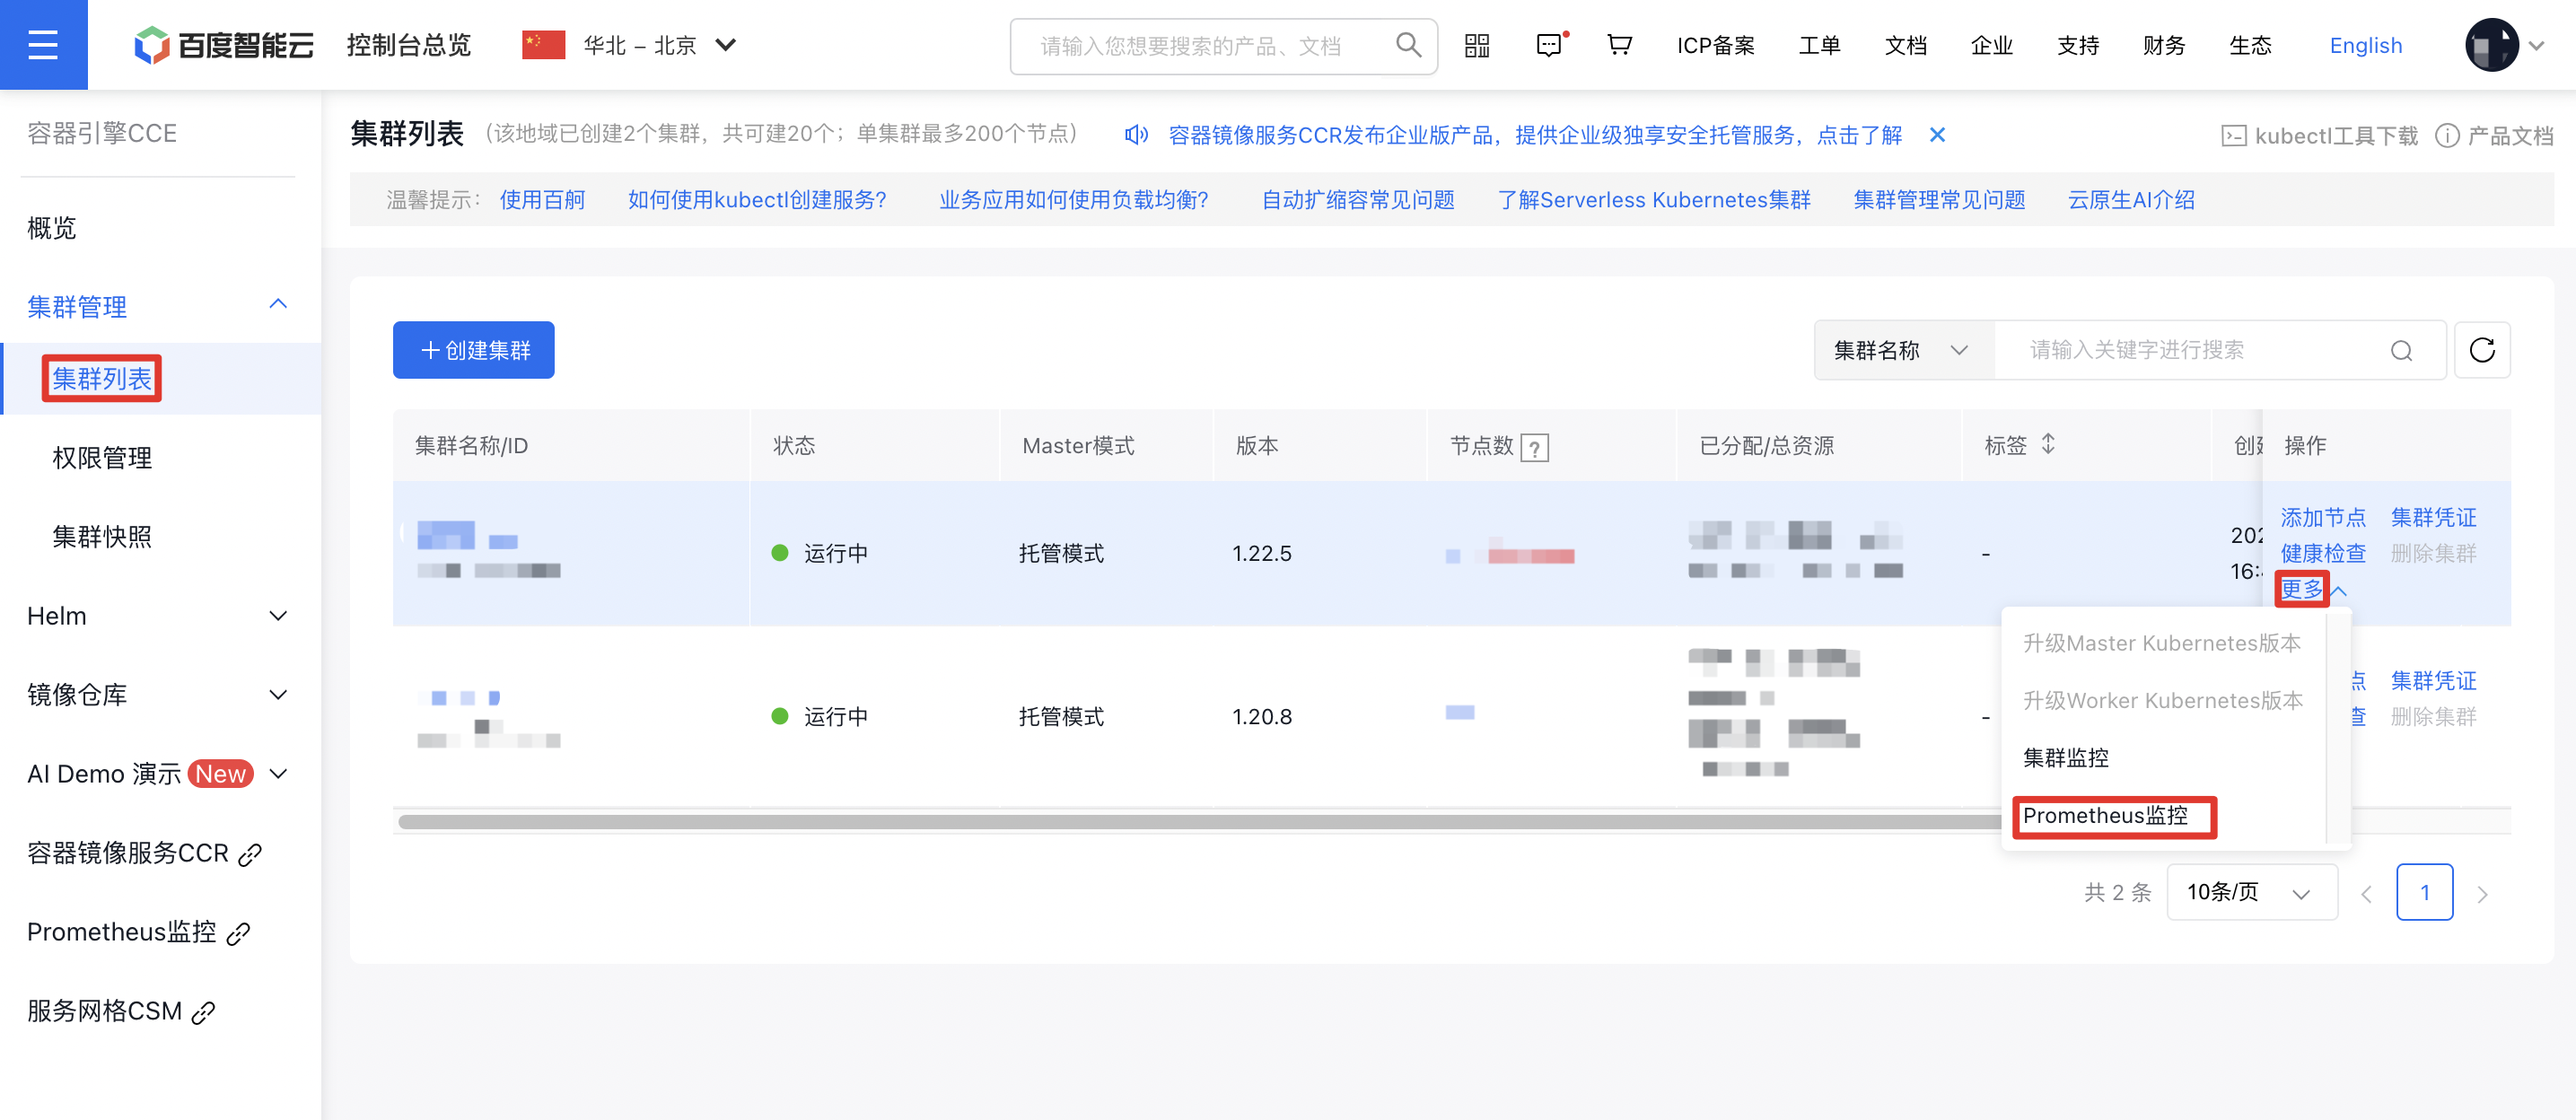Open Prometheus监控 sidebar external link
The height and width of the screenshot is (1120, 2576).
(x=238, y=933)
